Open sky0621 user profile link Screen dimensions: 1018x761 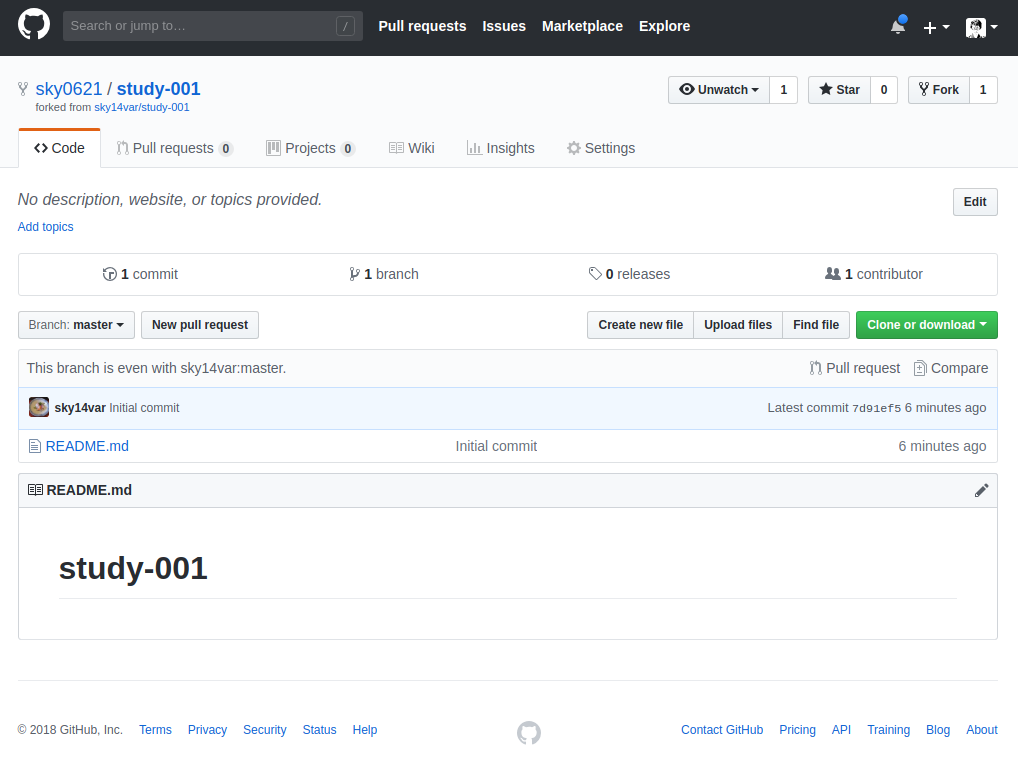coord(69,89)
